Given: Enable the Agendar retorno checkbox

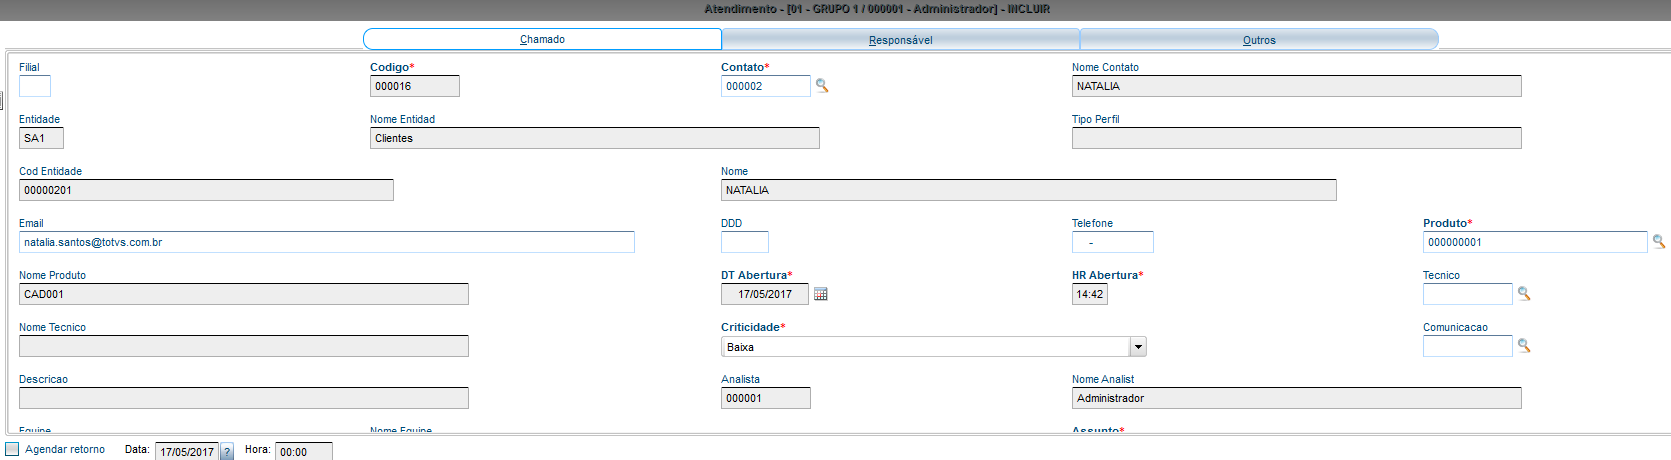Looking at the screenshot, I should pos(12,449).
